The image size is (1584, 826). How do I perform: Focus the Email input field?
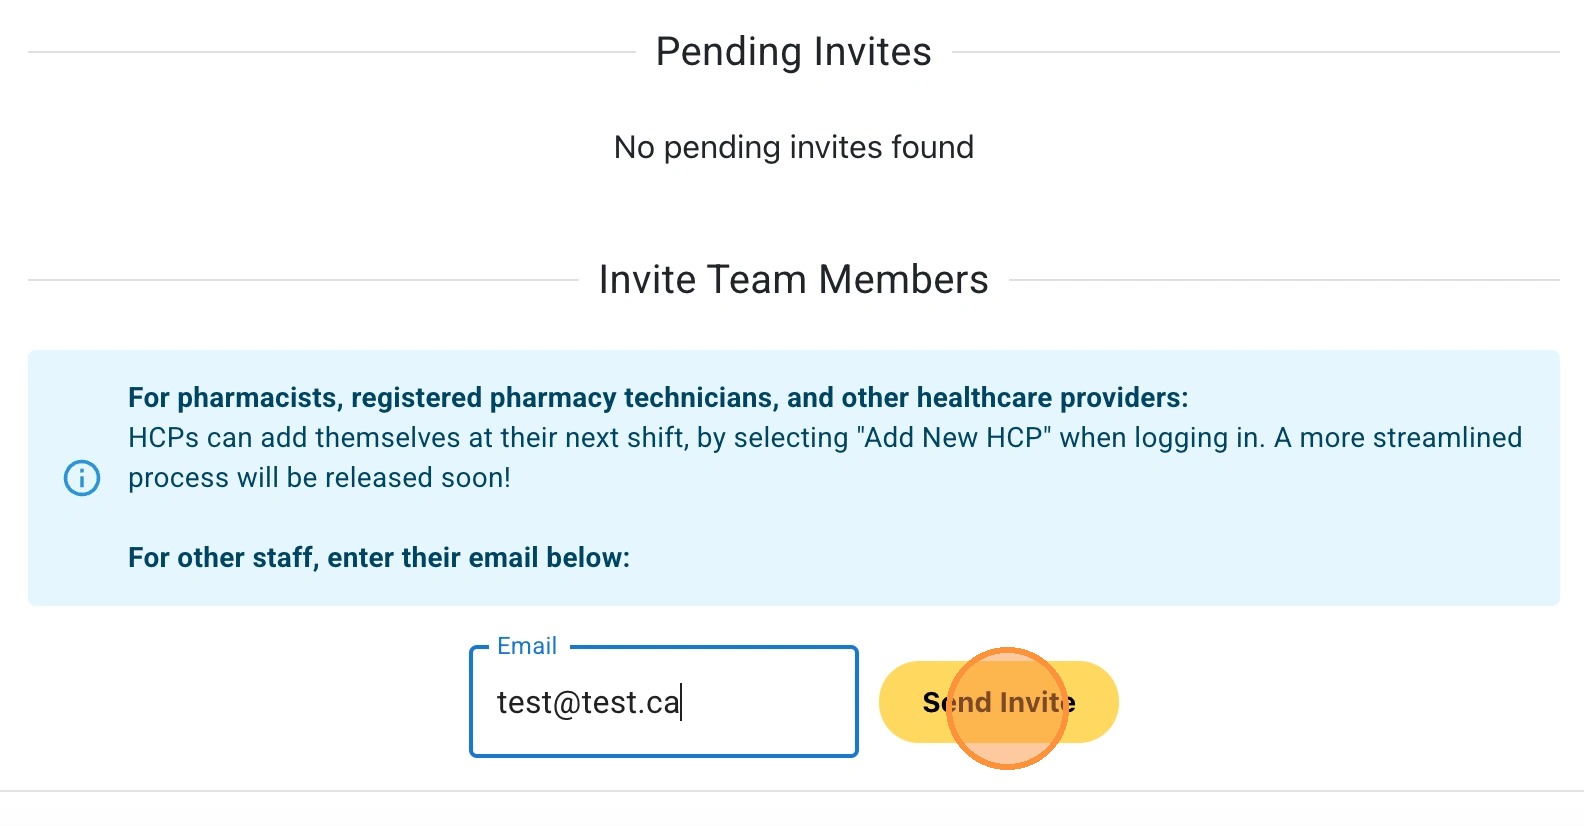click(662, 702)
